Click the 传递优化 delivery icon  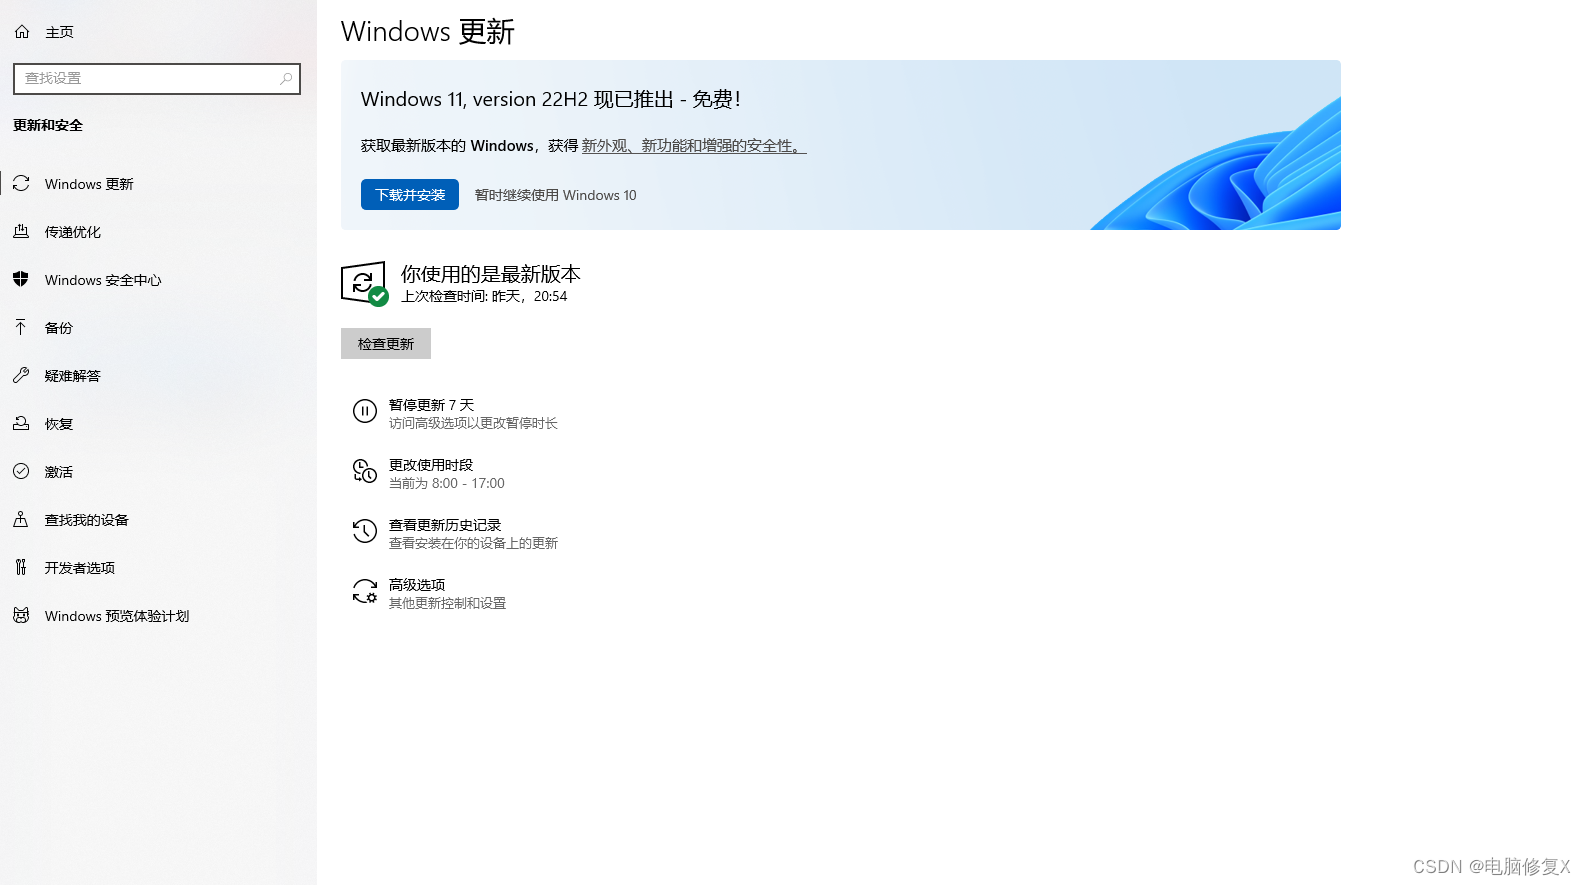21,232
